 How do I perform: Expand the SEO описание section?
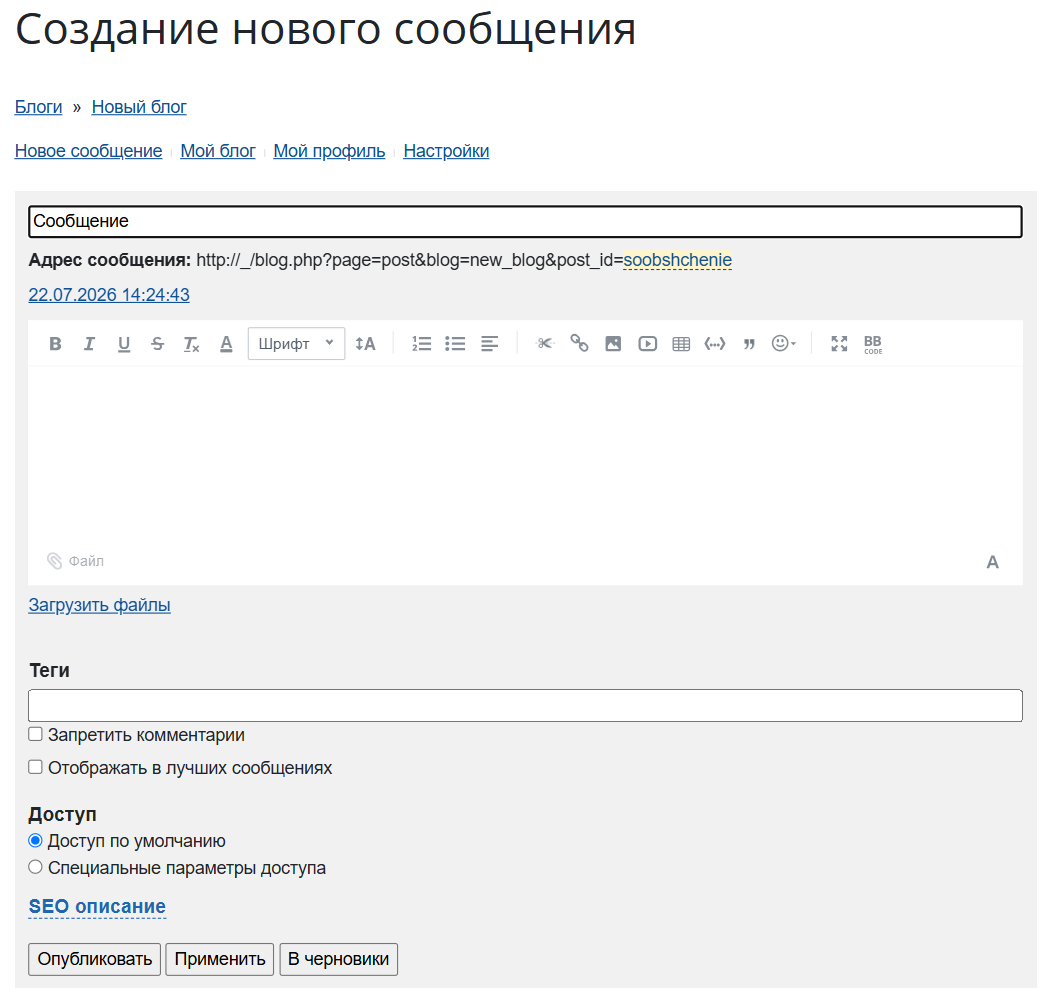[x=97, y=906]
